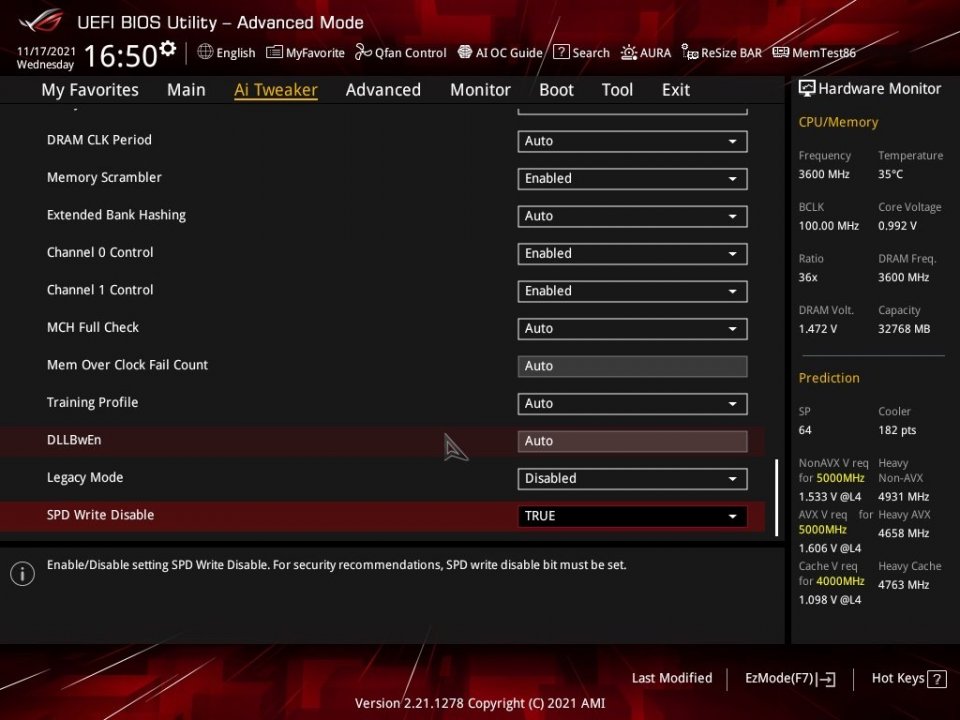Open Channel 0 Control dropdown

[x=632, y=254]
